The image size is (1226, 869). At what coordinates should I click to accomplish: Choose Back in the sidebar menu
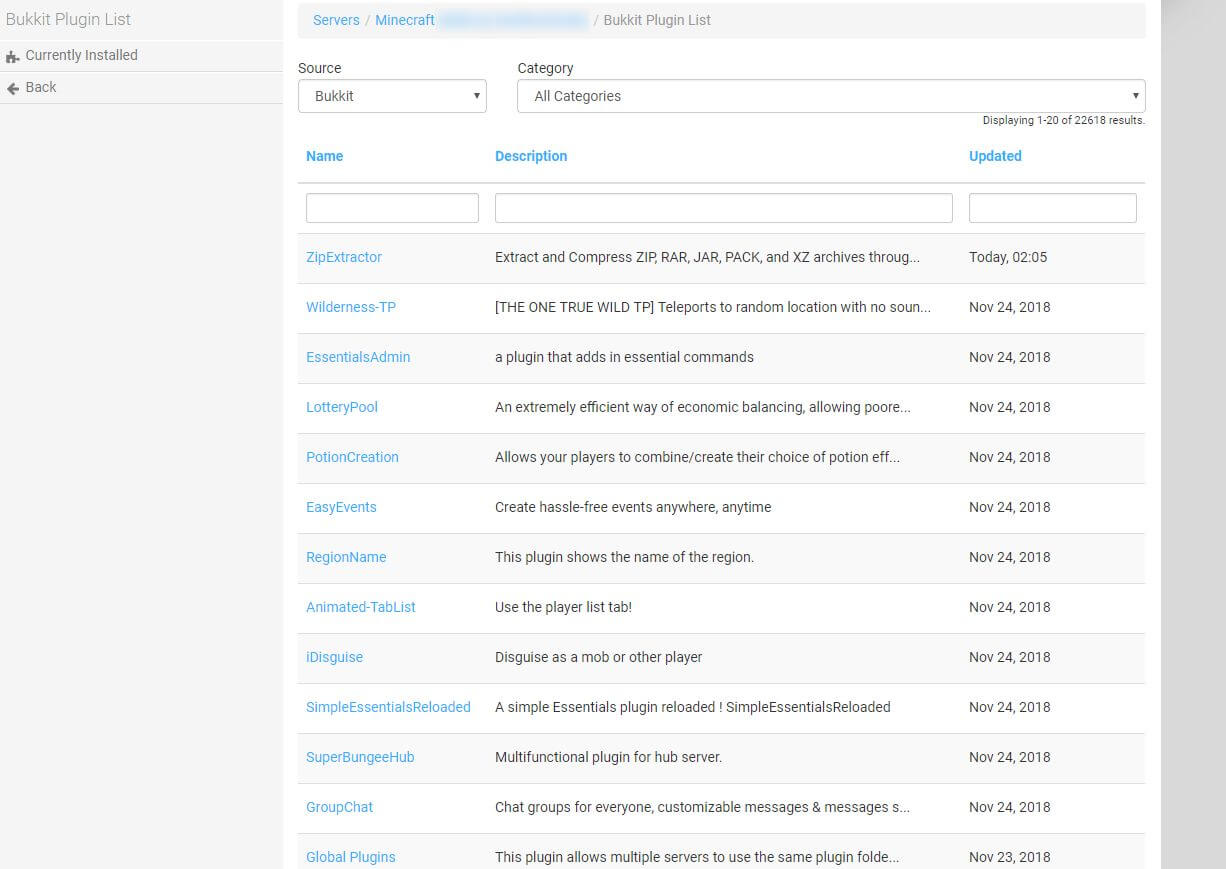40,88
